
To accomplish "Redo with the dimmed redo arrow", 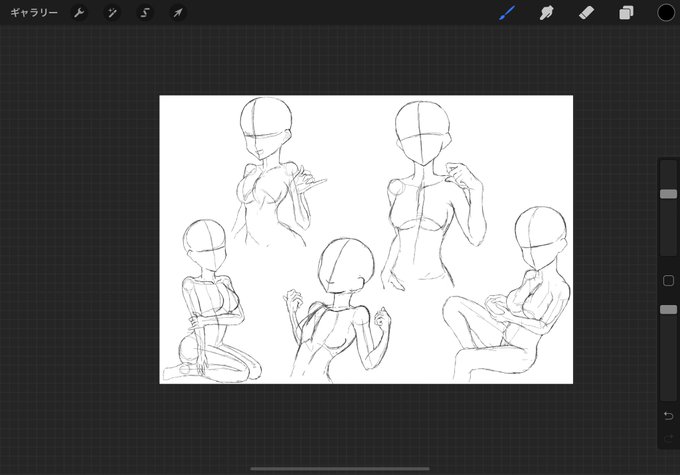I will (x=668, y=439).
